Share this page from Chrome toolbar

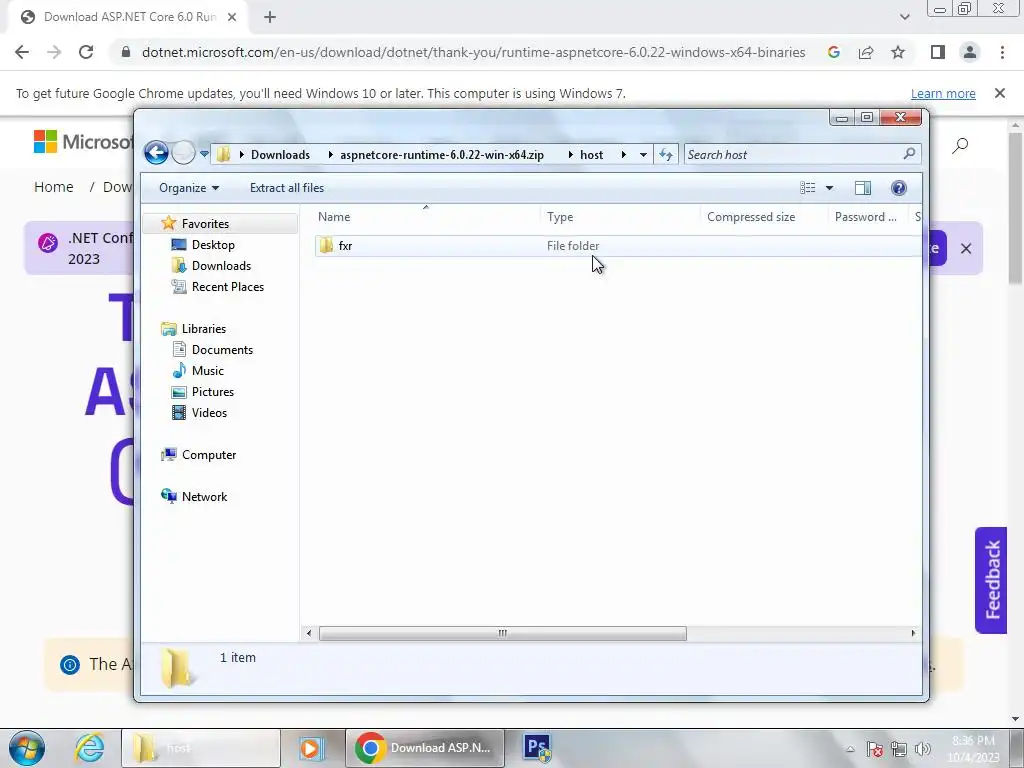[x=866, y=52]
